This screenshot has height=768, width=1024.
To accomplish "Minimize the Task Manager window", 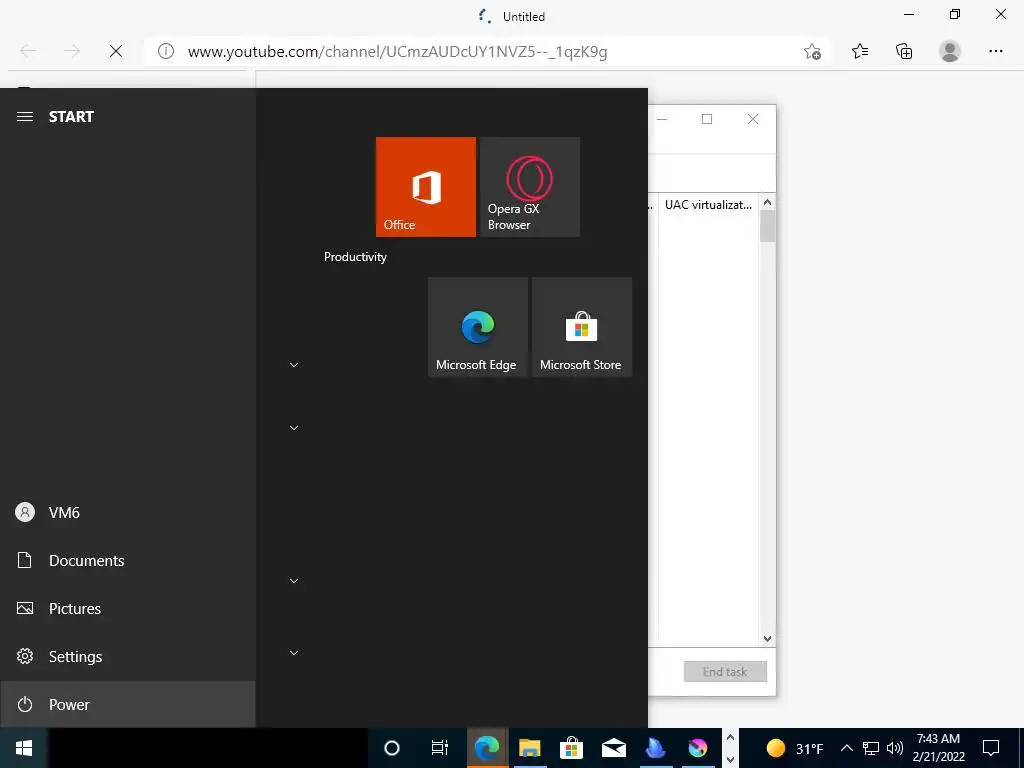I will [x=662, y=119].
